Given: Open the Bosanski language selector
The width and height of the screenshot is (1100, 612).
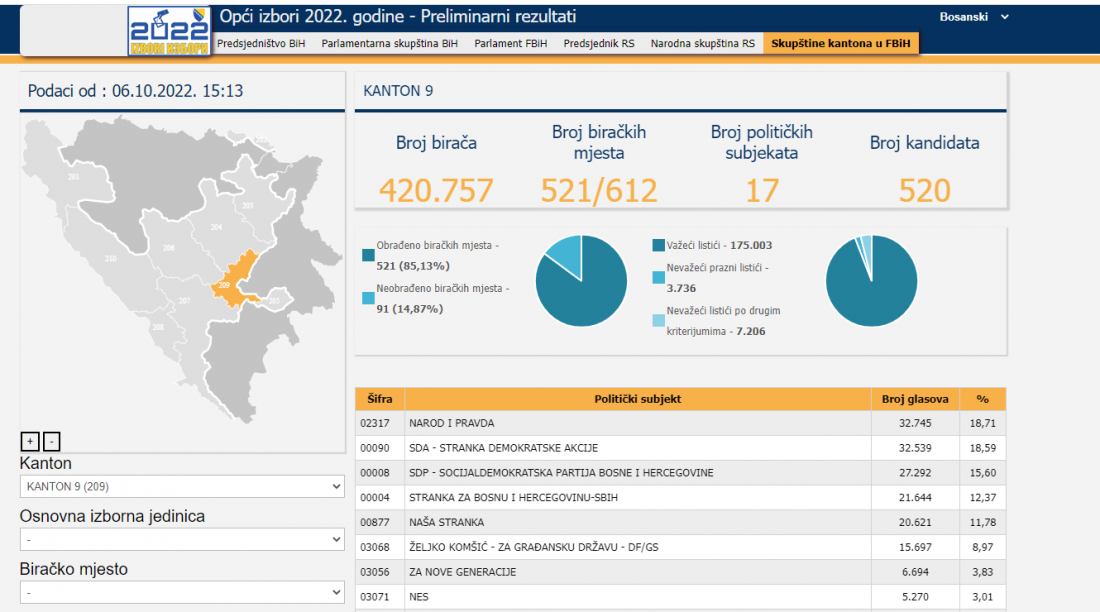Looking at the screenshot, I should click(975, 17).
